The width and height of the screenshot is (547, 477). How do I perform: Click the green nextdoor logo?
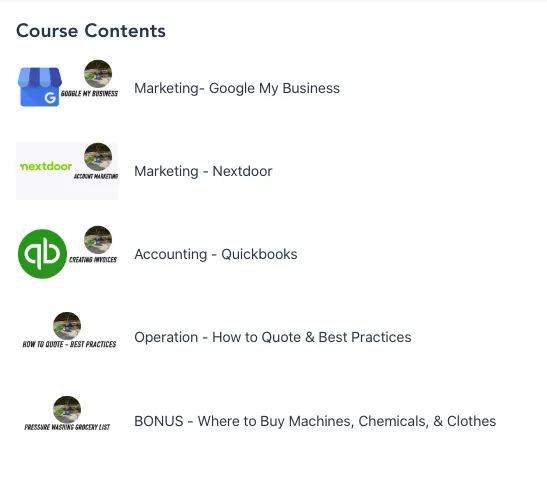[46, 166]
